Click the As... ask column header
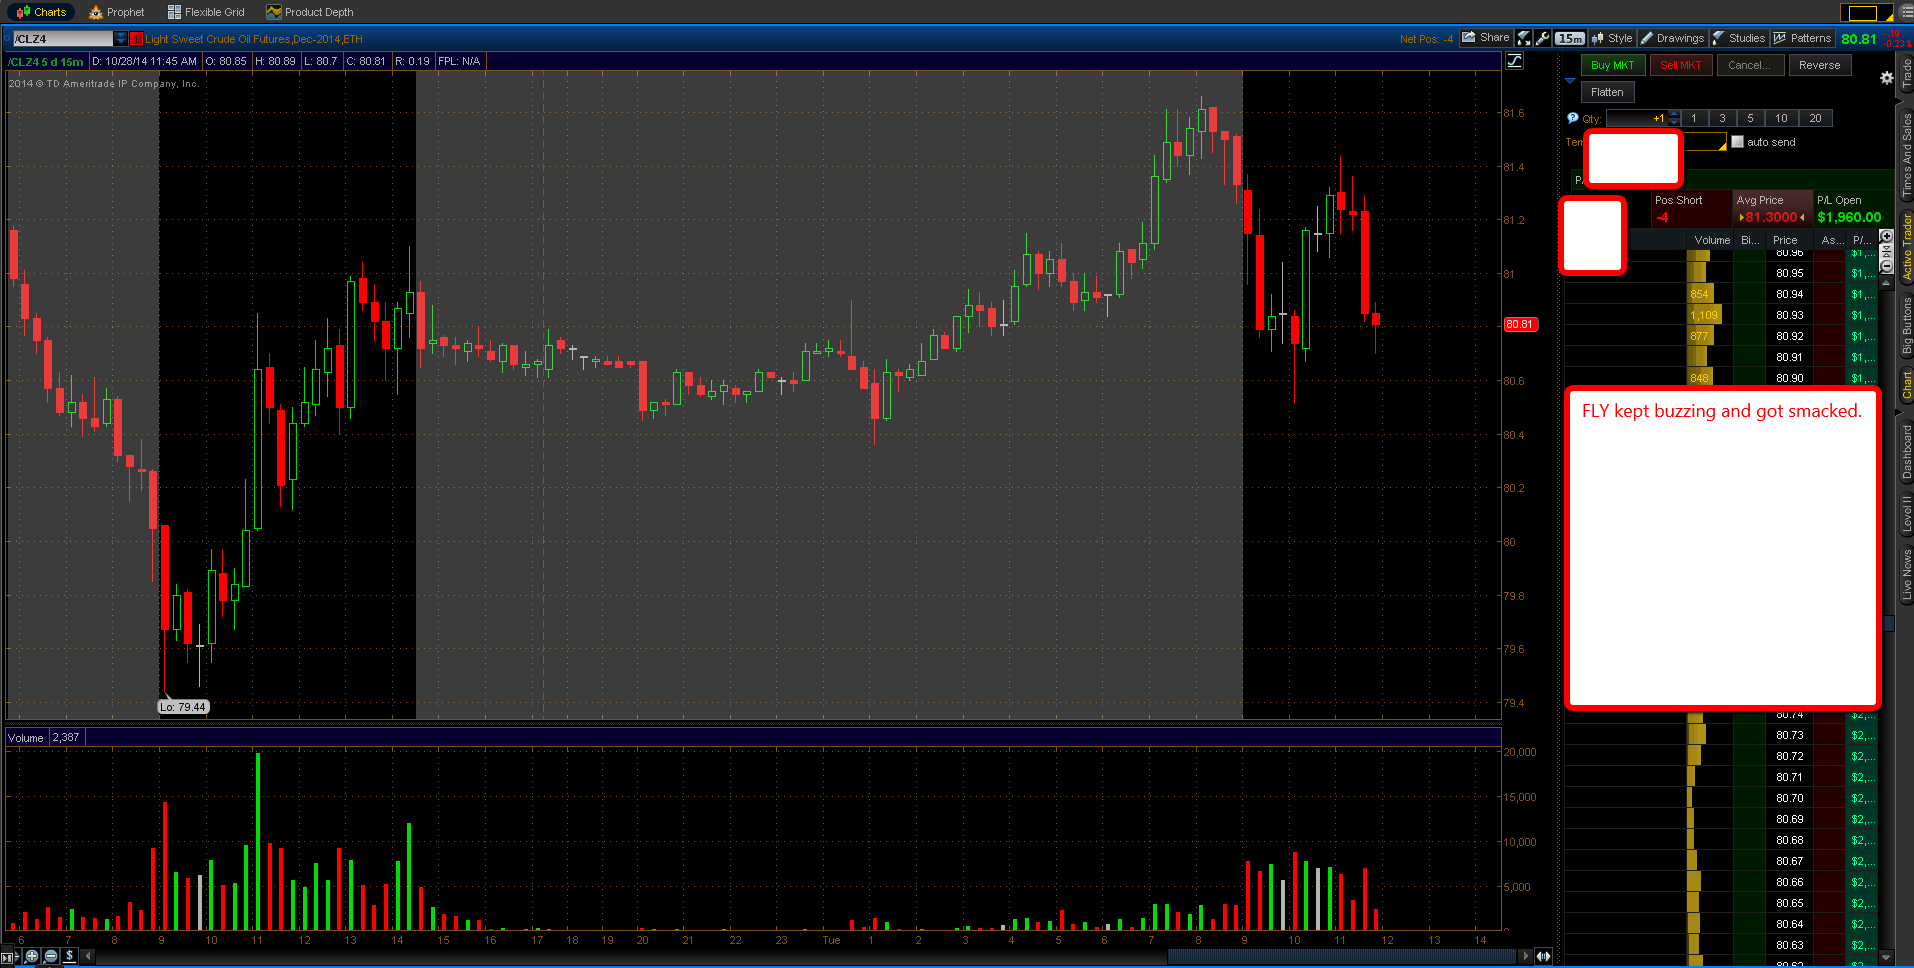 pos(1831,240)
